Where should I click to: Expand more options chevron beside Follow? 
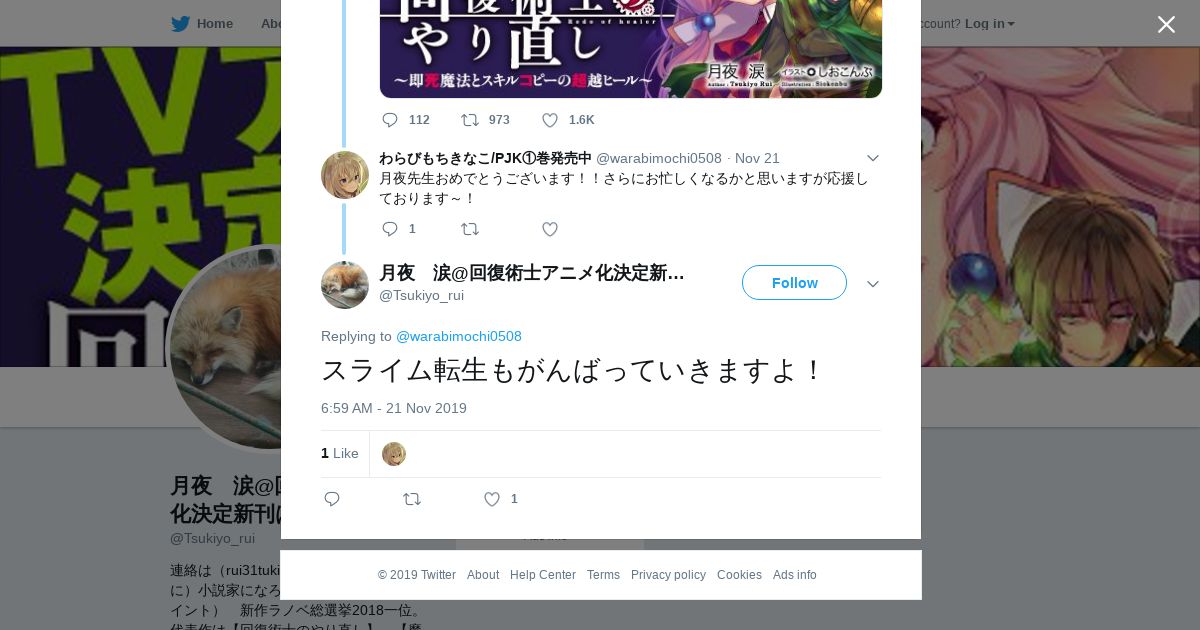point(872,284)
